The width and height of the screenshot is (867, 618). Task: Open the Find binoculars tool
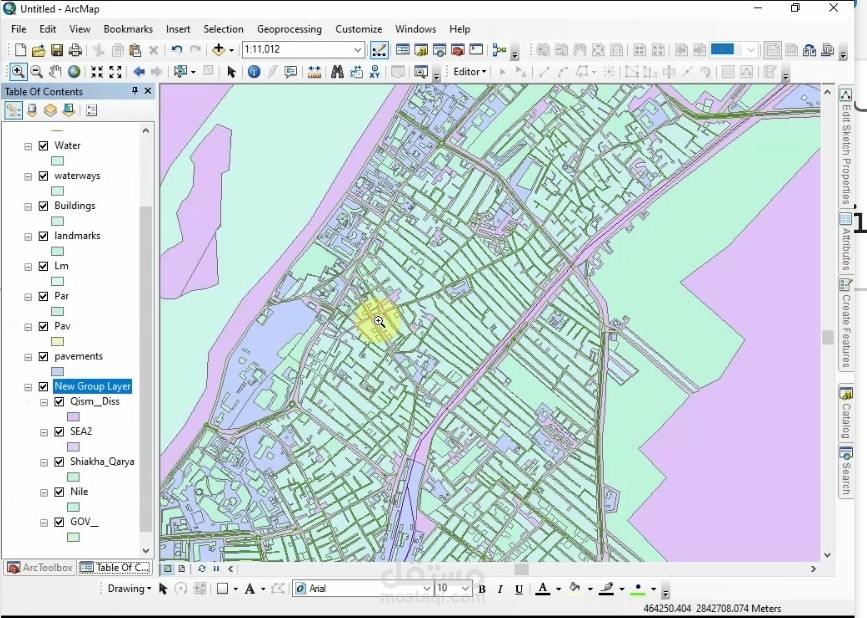(x=337, y=72)
